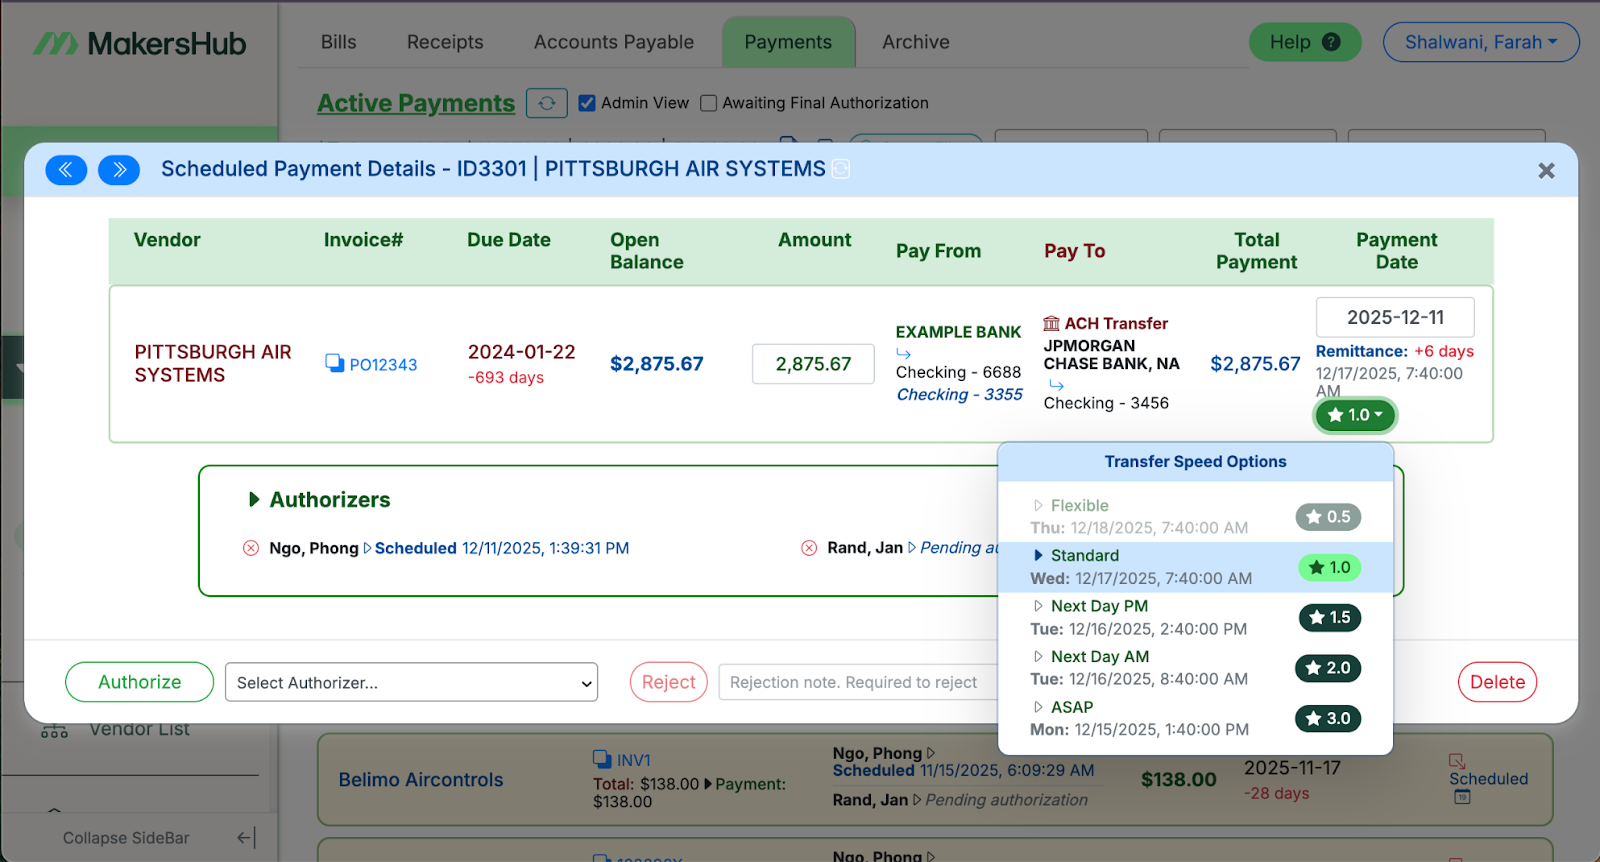Click the INV1 document icon in Belimo row
Viewport: 1600px width, 862px height.
coord(602,759)
